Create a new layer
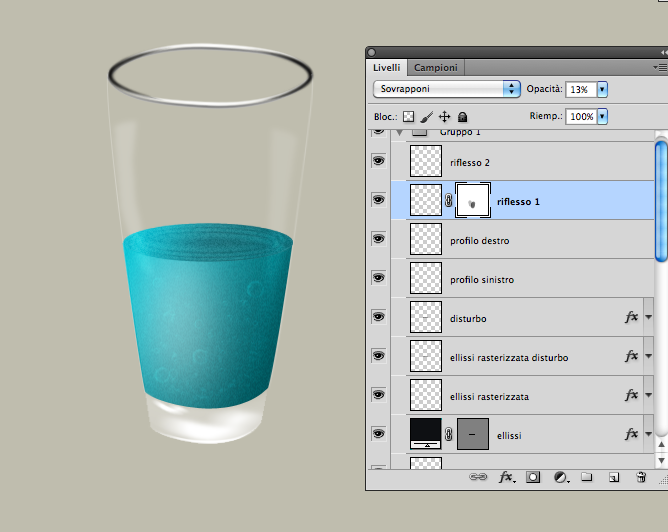This screenshot has width=668, height=532. click(614, 477)
